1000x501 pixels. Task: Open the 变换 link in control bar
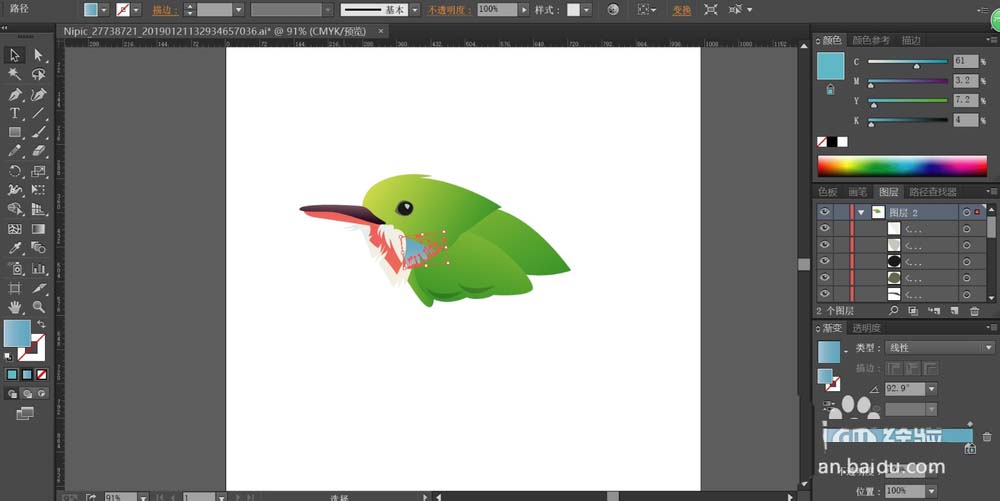click(682, 10)
